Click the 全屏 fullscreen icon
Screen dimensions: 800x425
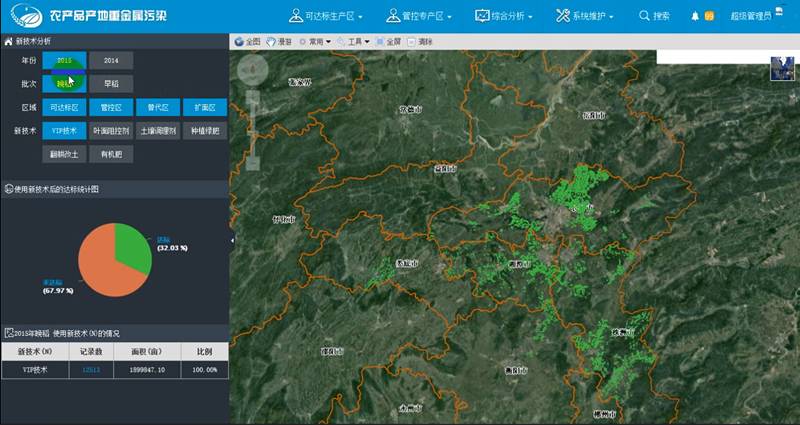pyautogui.click(x=380, y=42)
